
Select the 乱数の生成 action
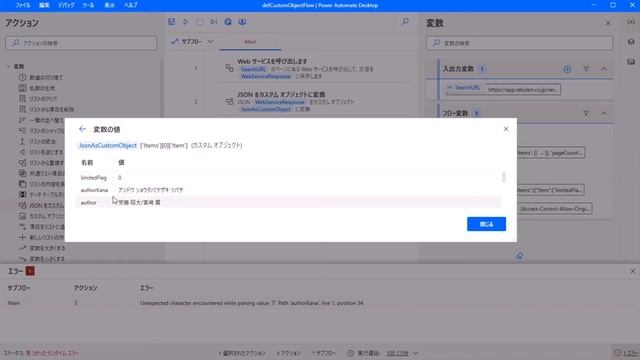(x=42, y=88)
